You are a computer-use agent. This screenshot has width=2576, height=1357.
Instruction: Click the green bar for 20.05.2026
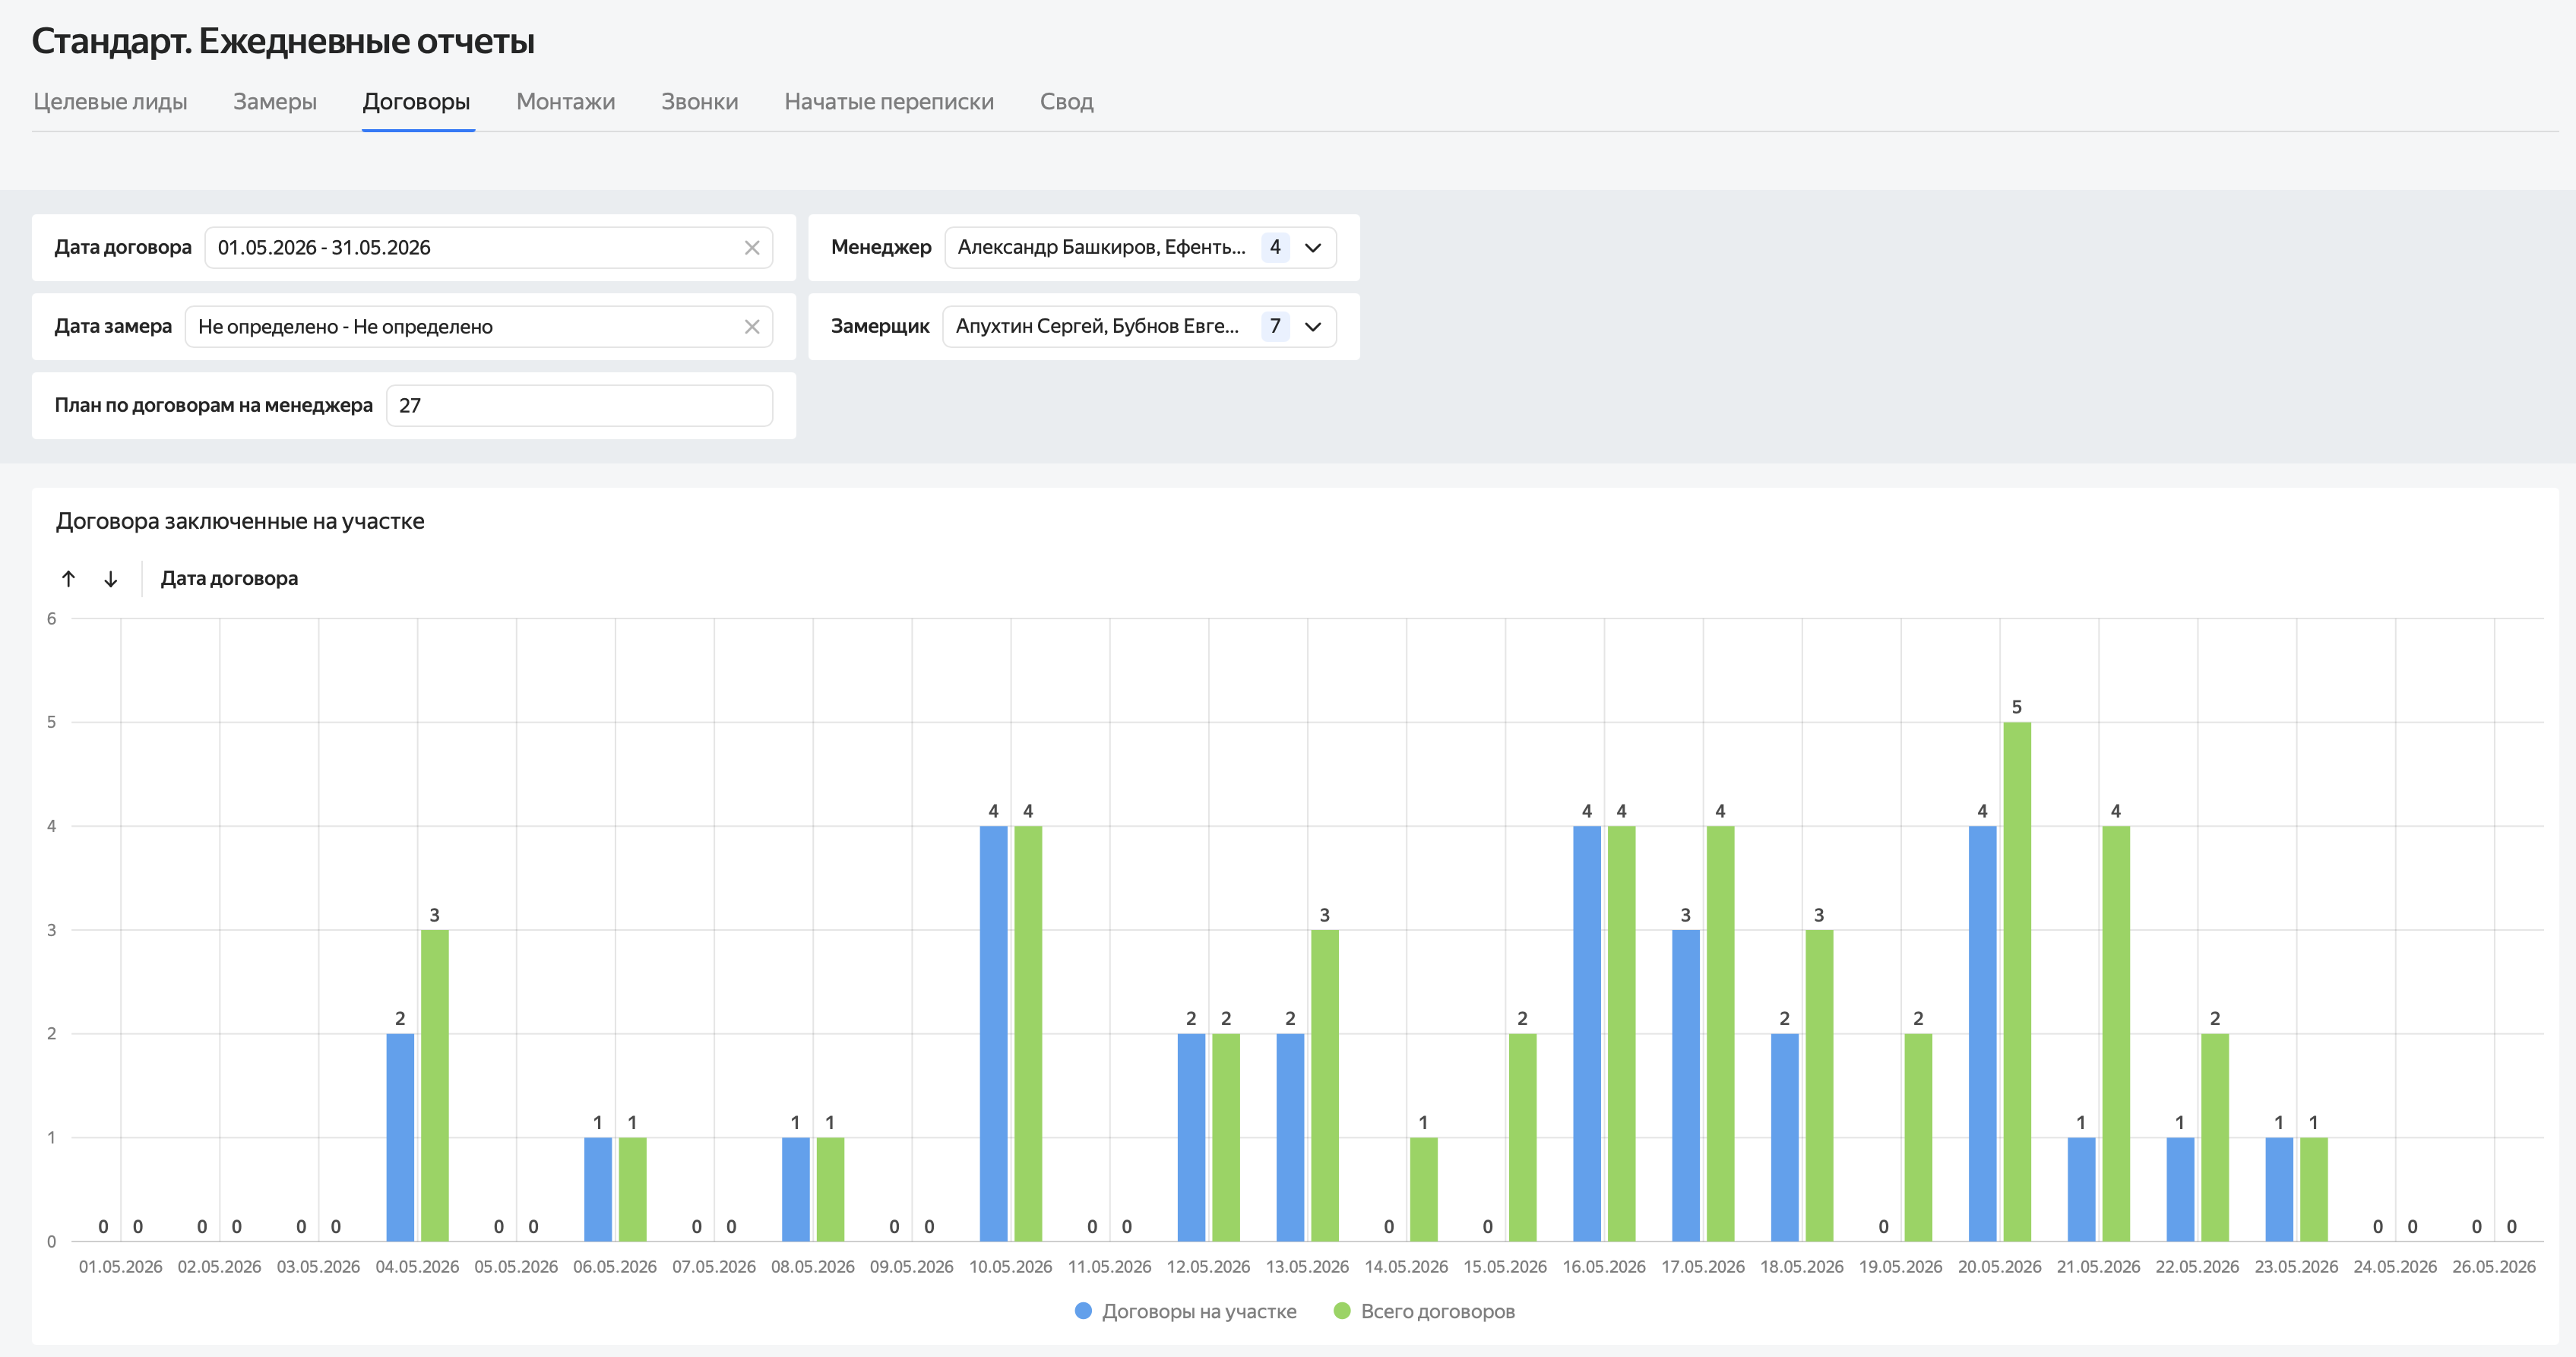[2017, 982]
